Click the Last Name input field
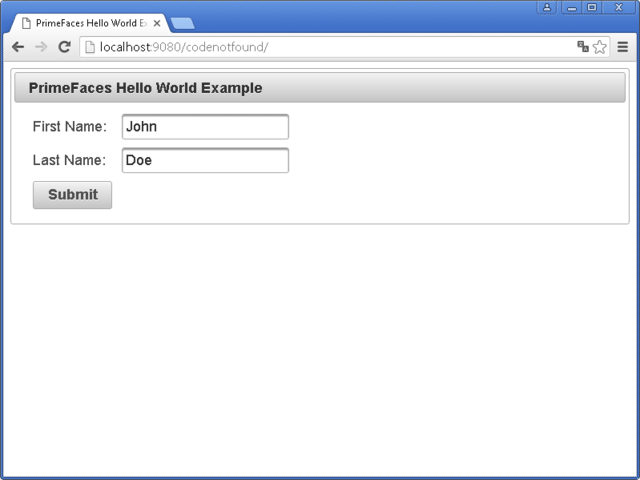The height and width of the screenshot is (480, 640). pyautogui.click(x=205, y=160)
